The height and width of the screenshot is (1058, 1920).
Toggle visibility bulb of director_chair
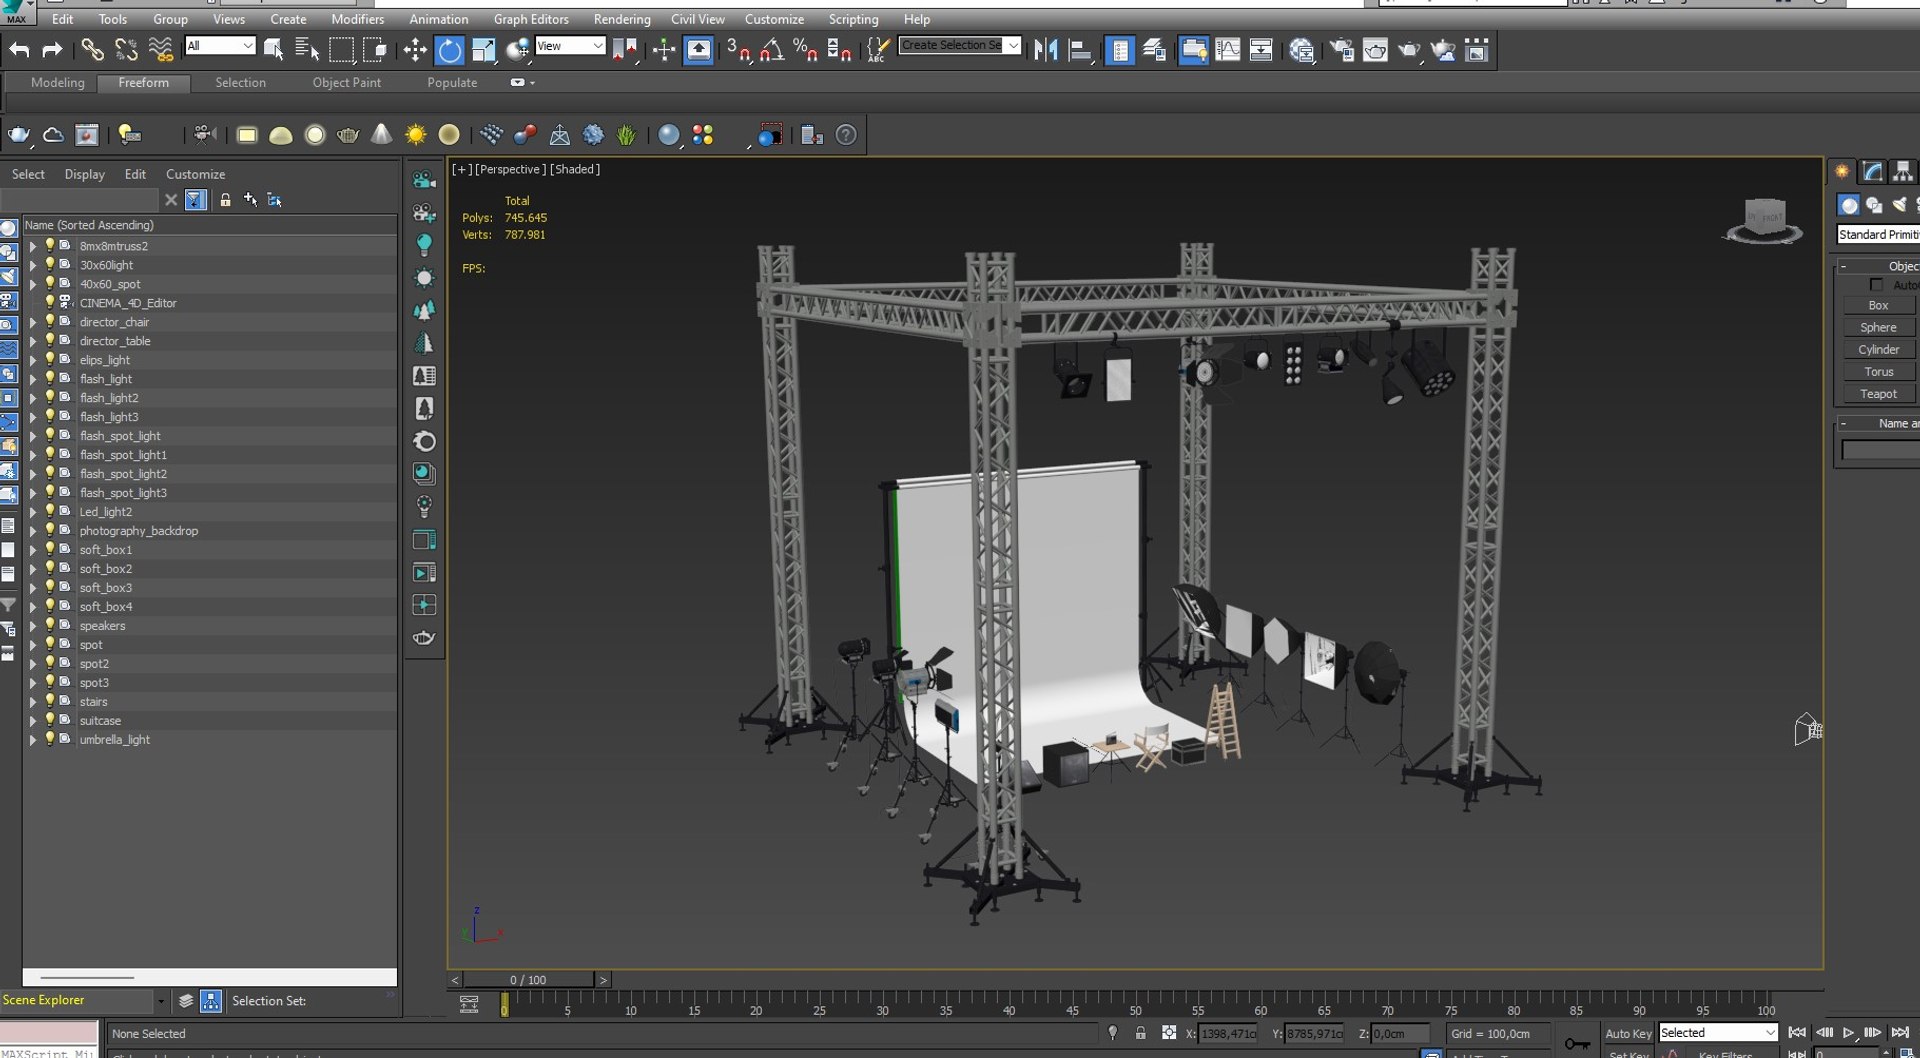click(x=49, y=321)
